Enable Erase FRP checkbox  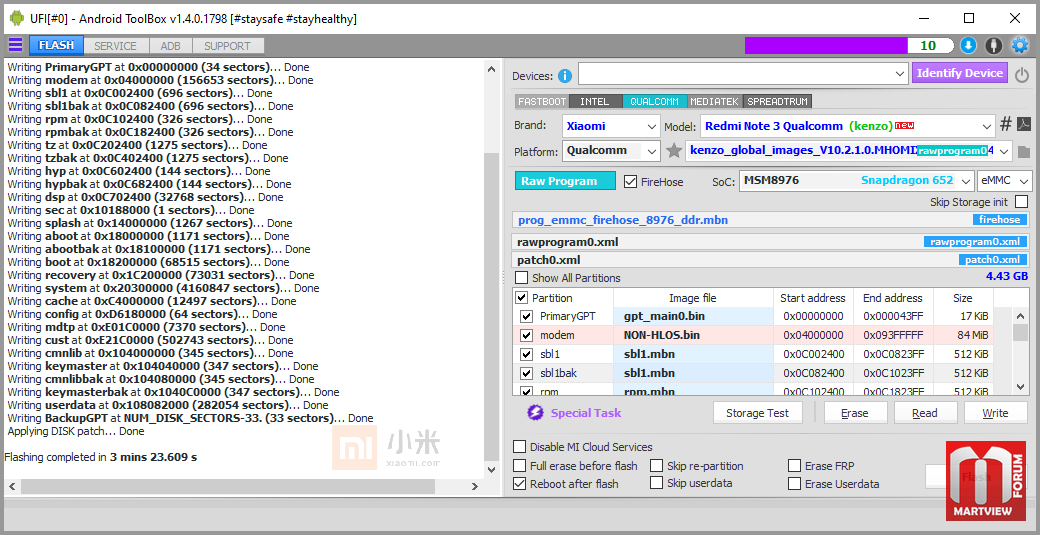[x=794, y=465]
